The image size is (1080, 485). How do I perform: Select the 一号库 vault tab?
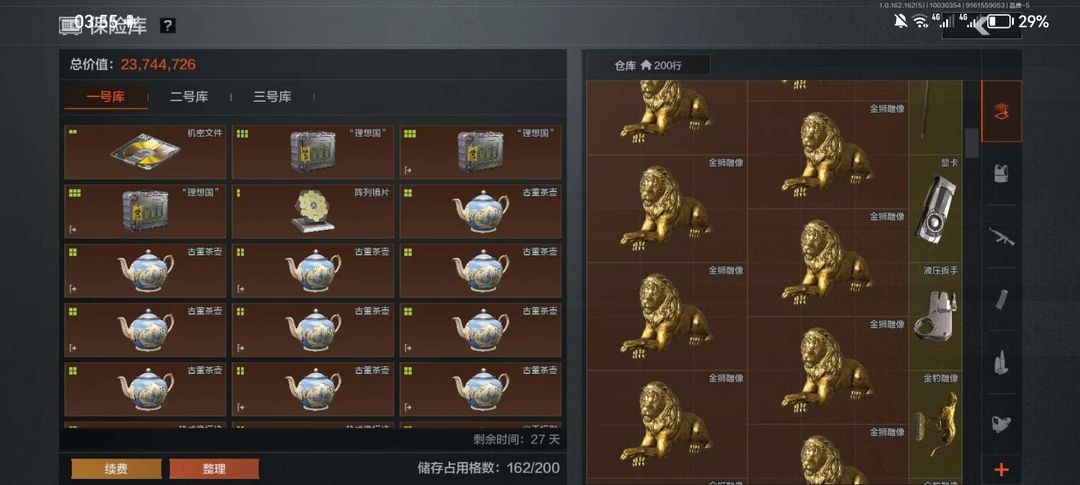pyautogui.click(x=105, y=97)
